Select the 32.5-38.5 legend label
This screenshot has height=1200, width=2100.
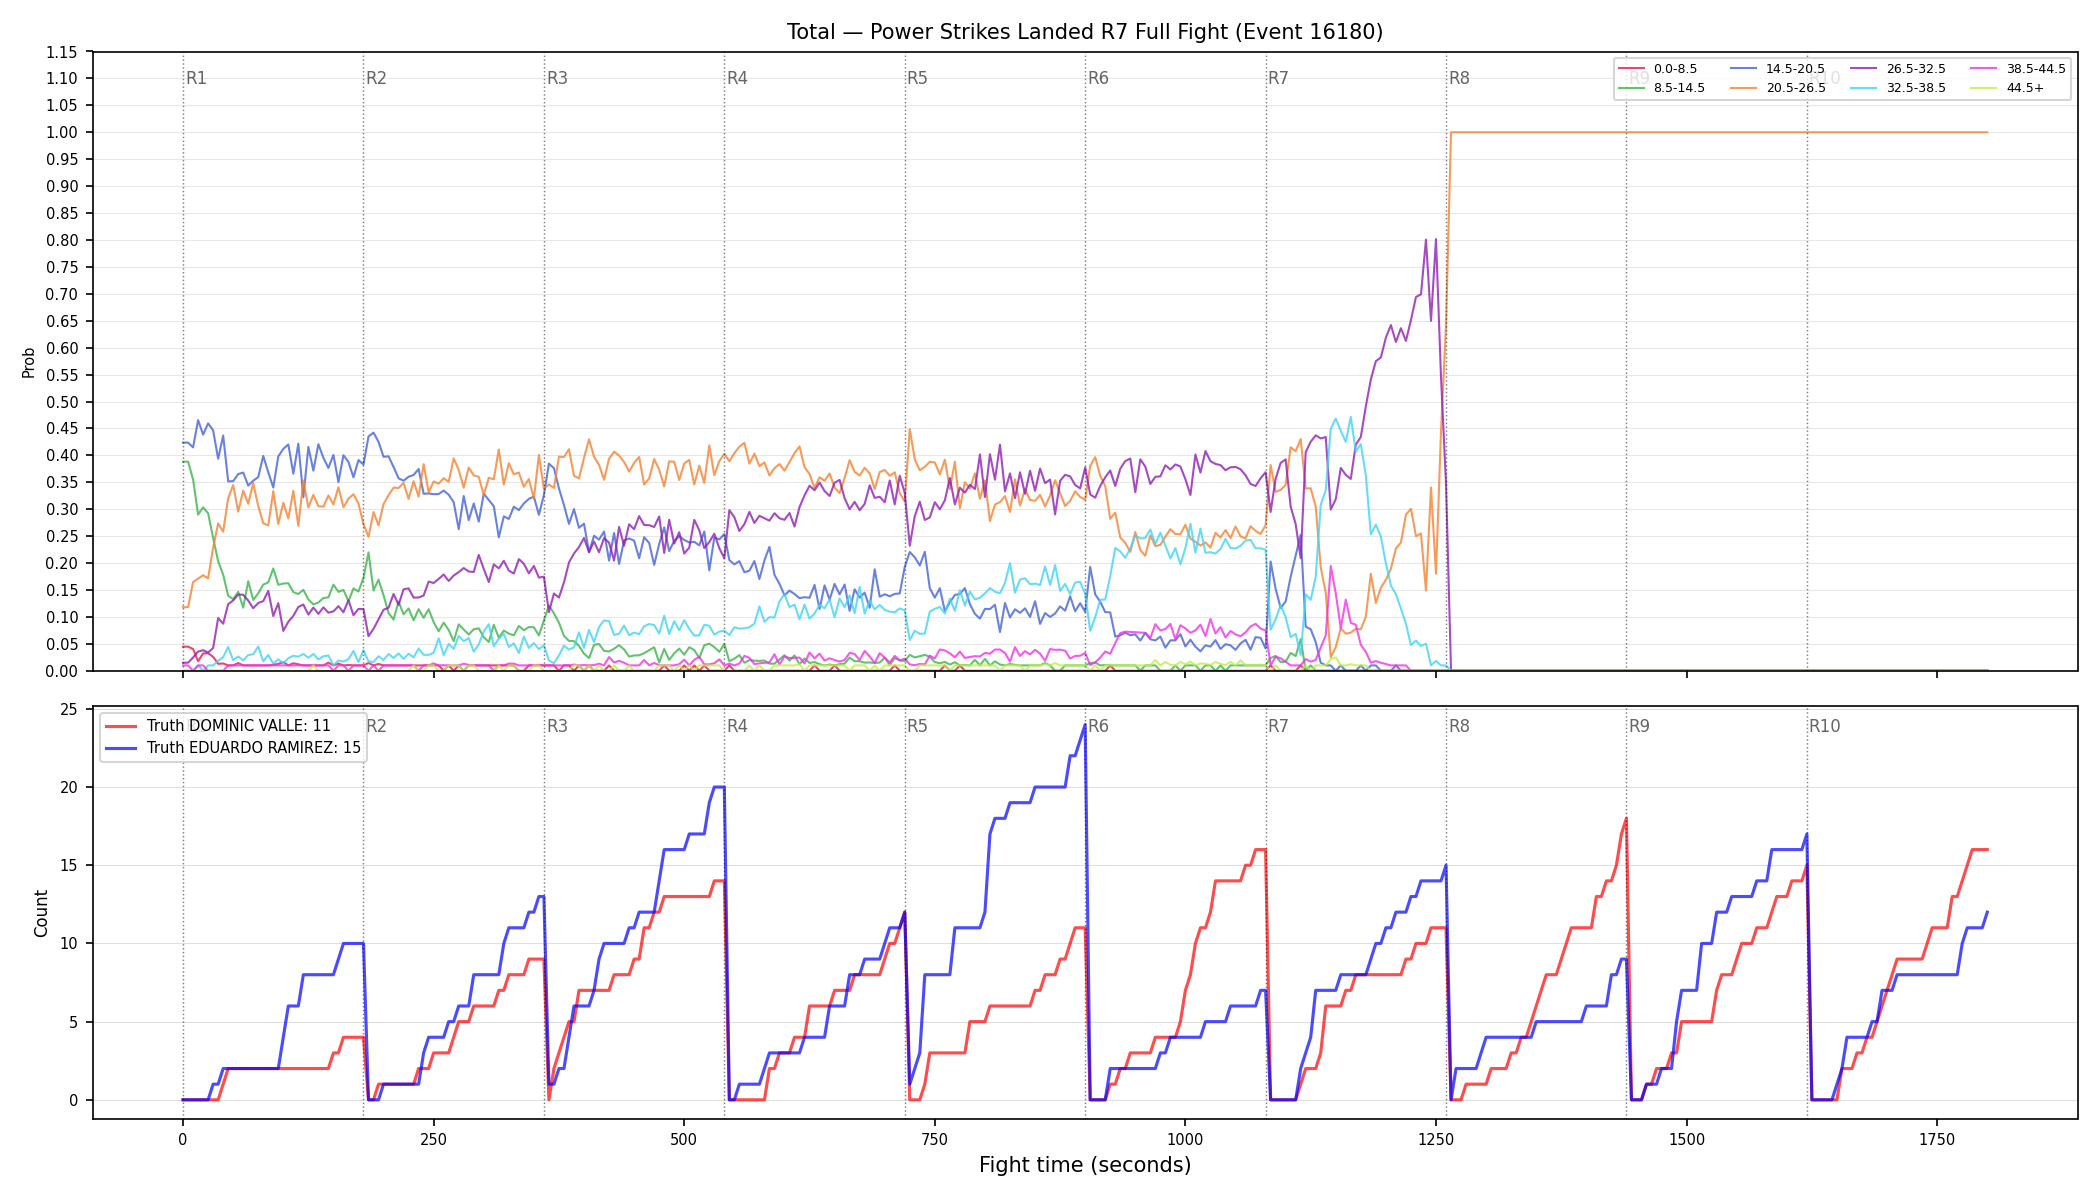point(1916,88)
